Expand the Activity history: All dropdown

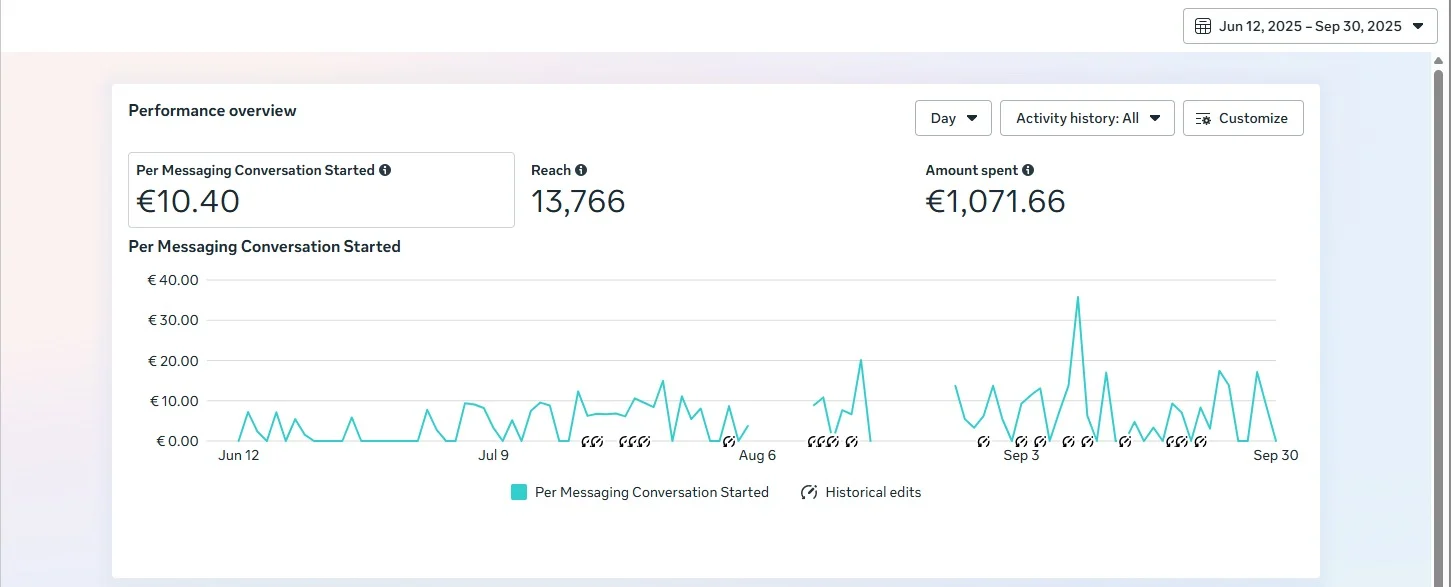pyautogui.click(x=1087, y=118)
